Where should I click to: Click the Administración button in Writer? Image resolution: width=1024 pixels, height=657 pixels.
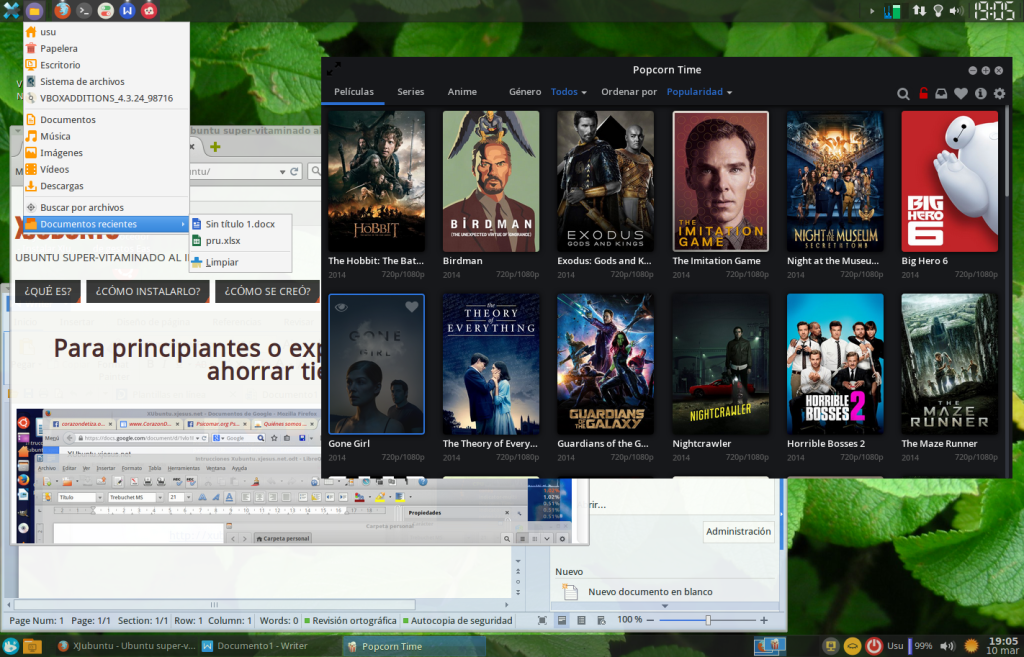[x=738, y=531]
